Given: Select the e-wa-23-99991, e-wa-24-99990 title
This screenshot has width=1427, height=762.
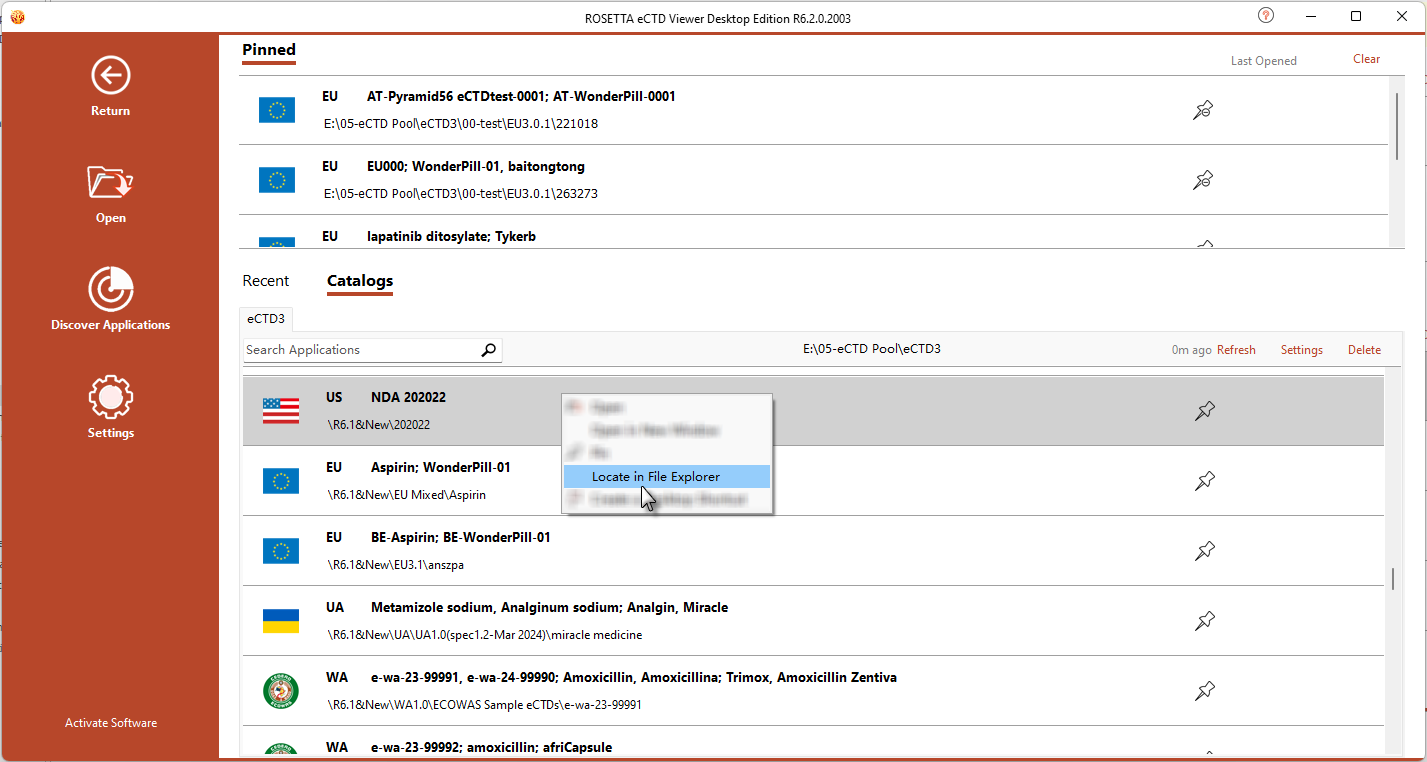Looking at the screenshot, I should pos(634,677).
